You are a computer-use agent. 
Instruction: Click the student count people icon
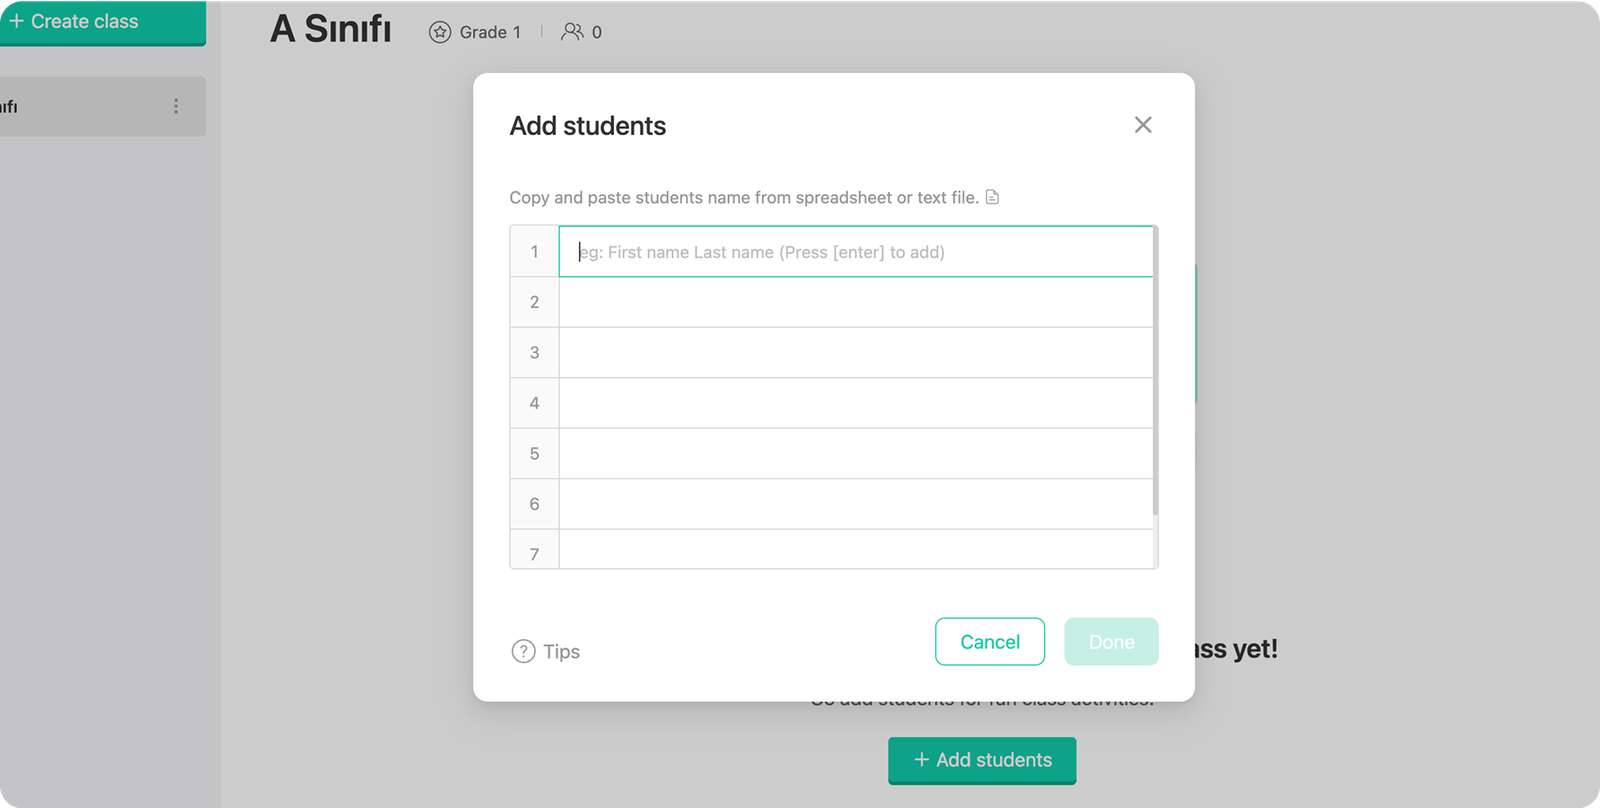pos(572,32)
